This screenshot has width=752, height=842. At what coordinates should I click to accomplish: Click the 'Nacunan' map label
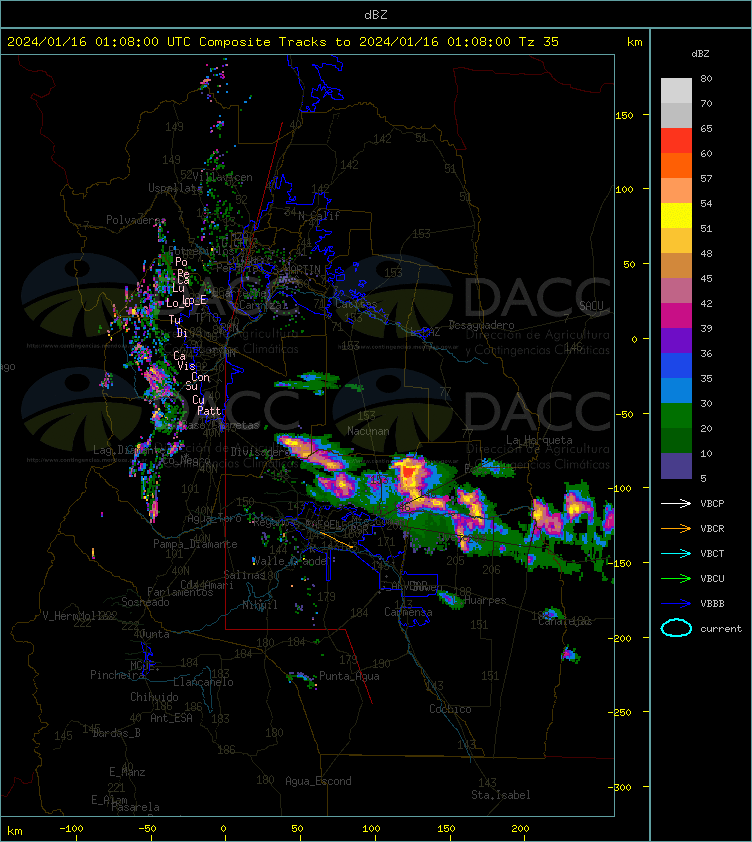tap(368, 431)
